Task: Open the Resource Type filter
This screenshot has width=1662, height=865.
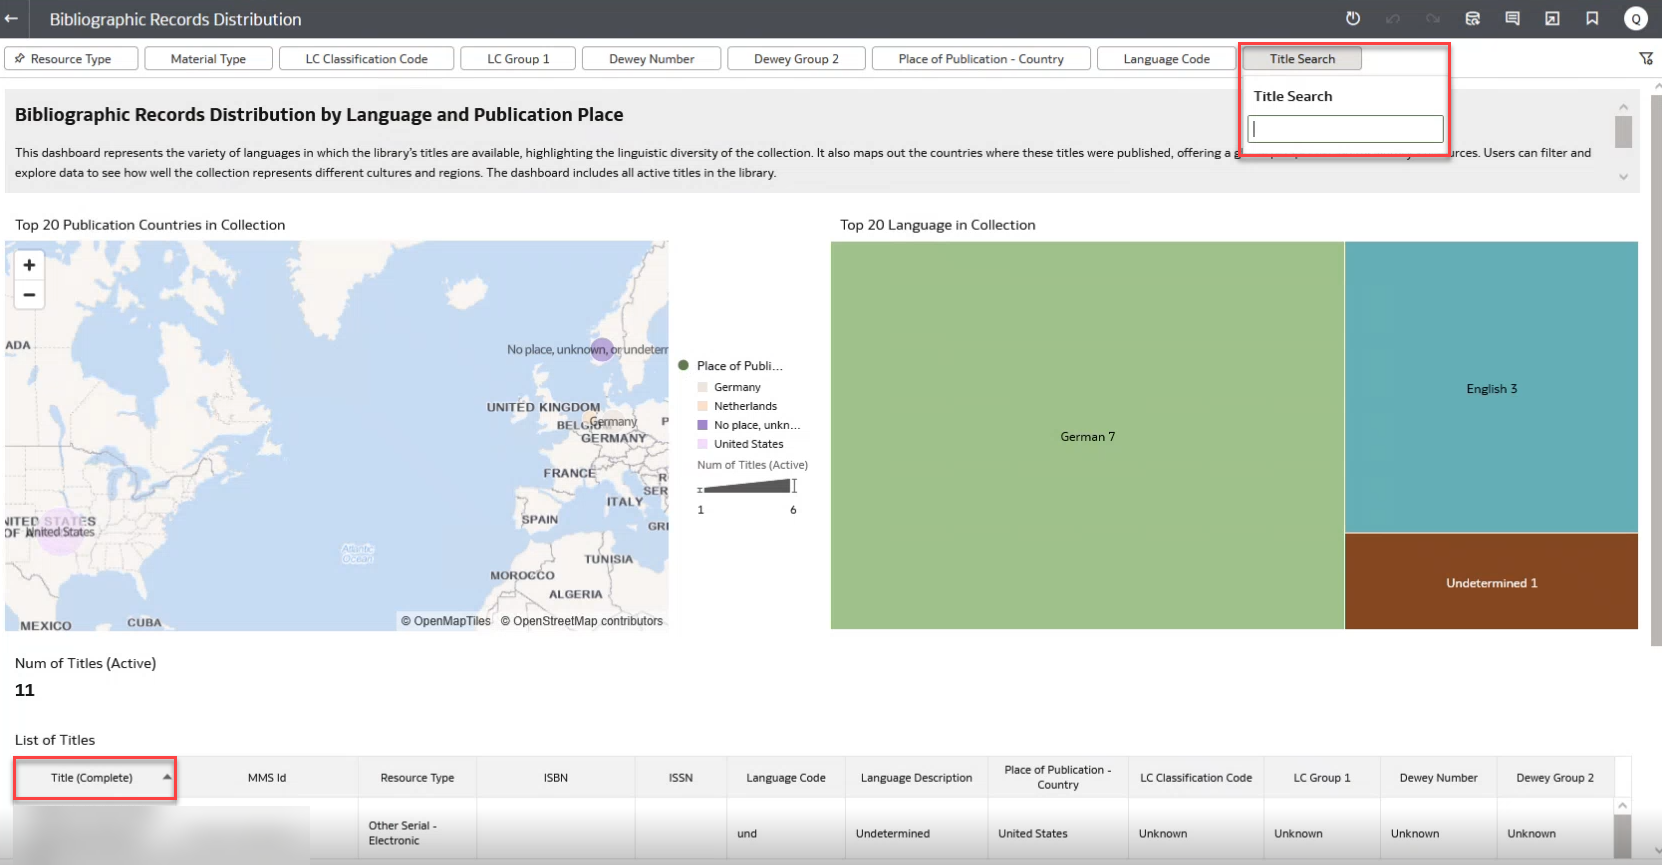Action: point(71,59)
